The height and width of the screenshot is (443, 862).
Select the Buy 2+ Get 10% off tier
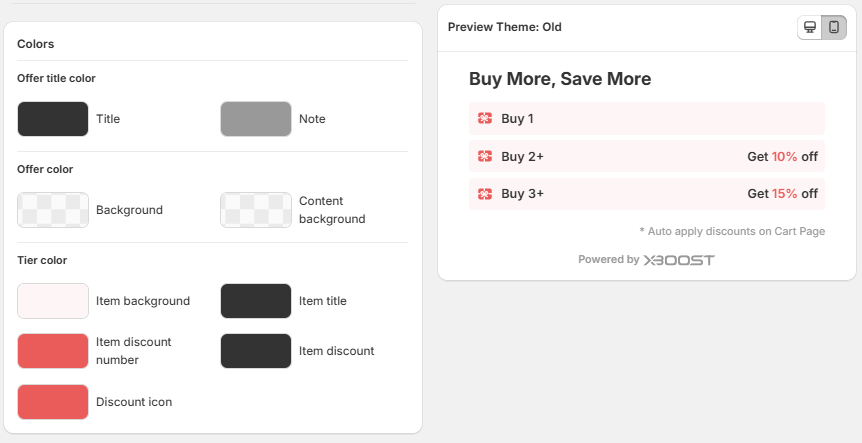coord(646,156)
